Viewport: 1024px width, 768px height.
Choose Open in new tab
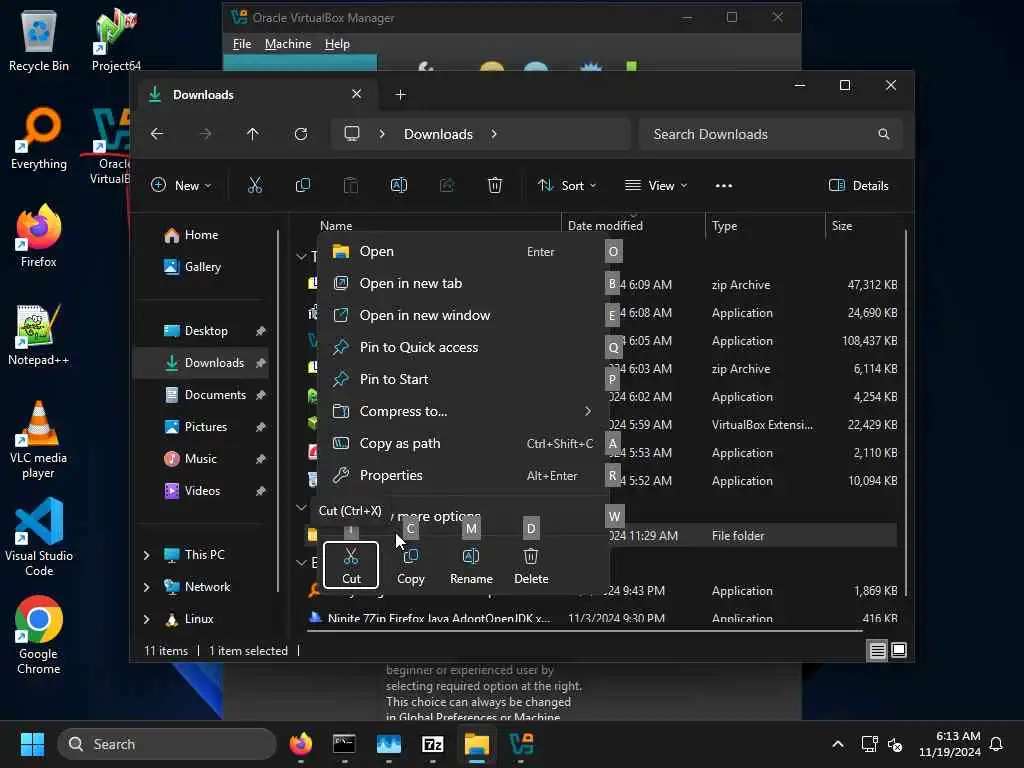point(461,283)
